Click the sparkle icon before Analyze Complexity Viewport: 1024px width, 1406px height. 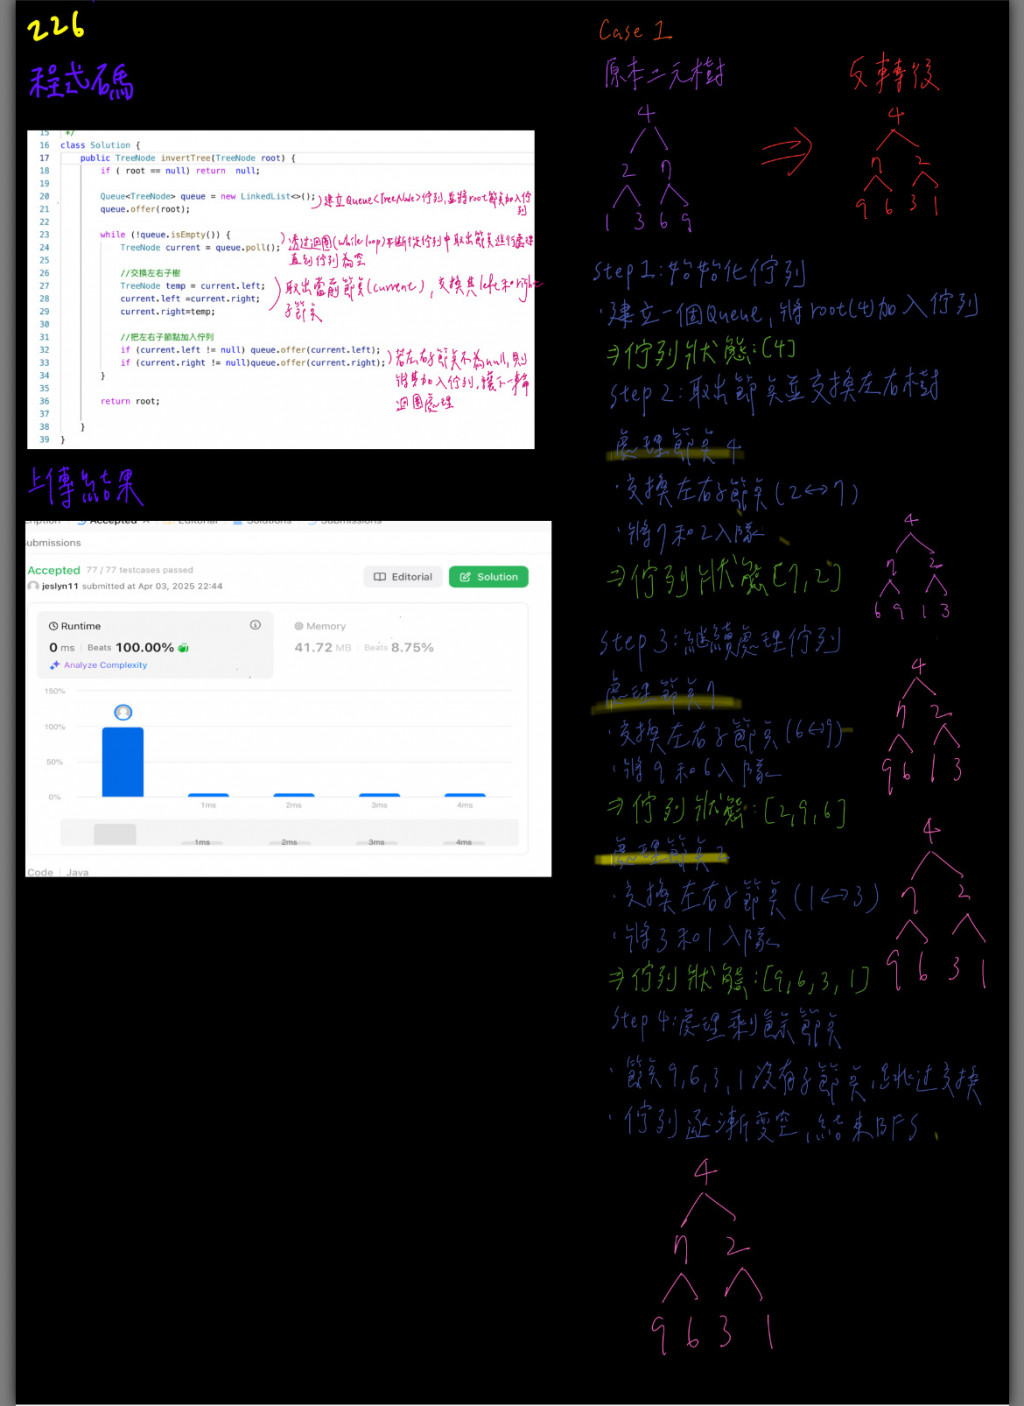55,665
